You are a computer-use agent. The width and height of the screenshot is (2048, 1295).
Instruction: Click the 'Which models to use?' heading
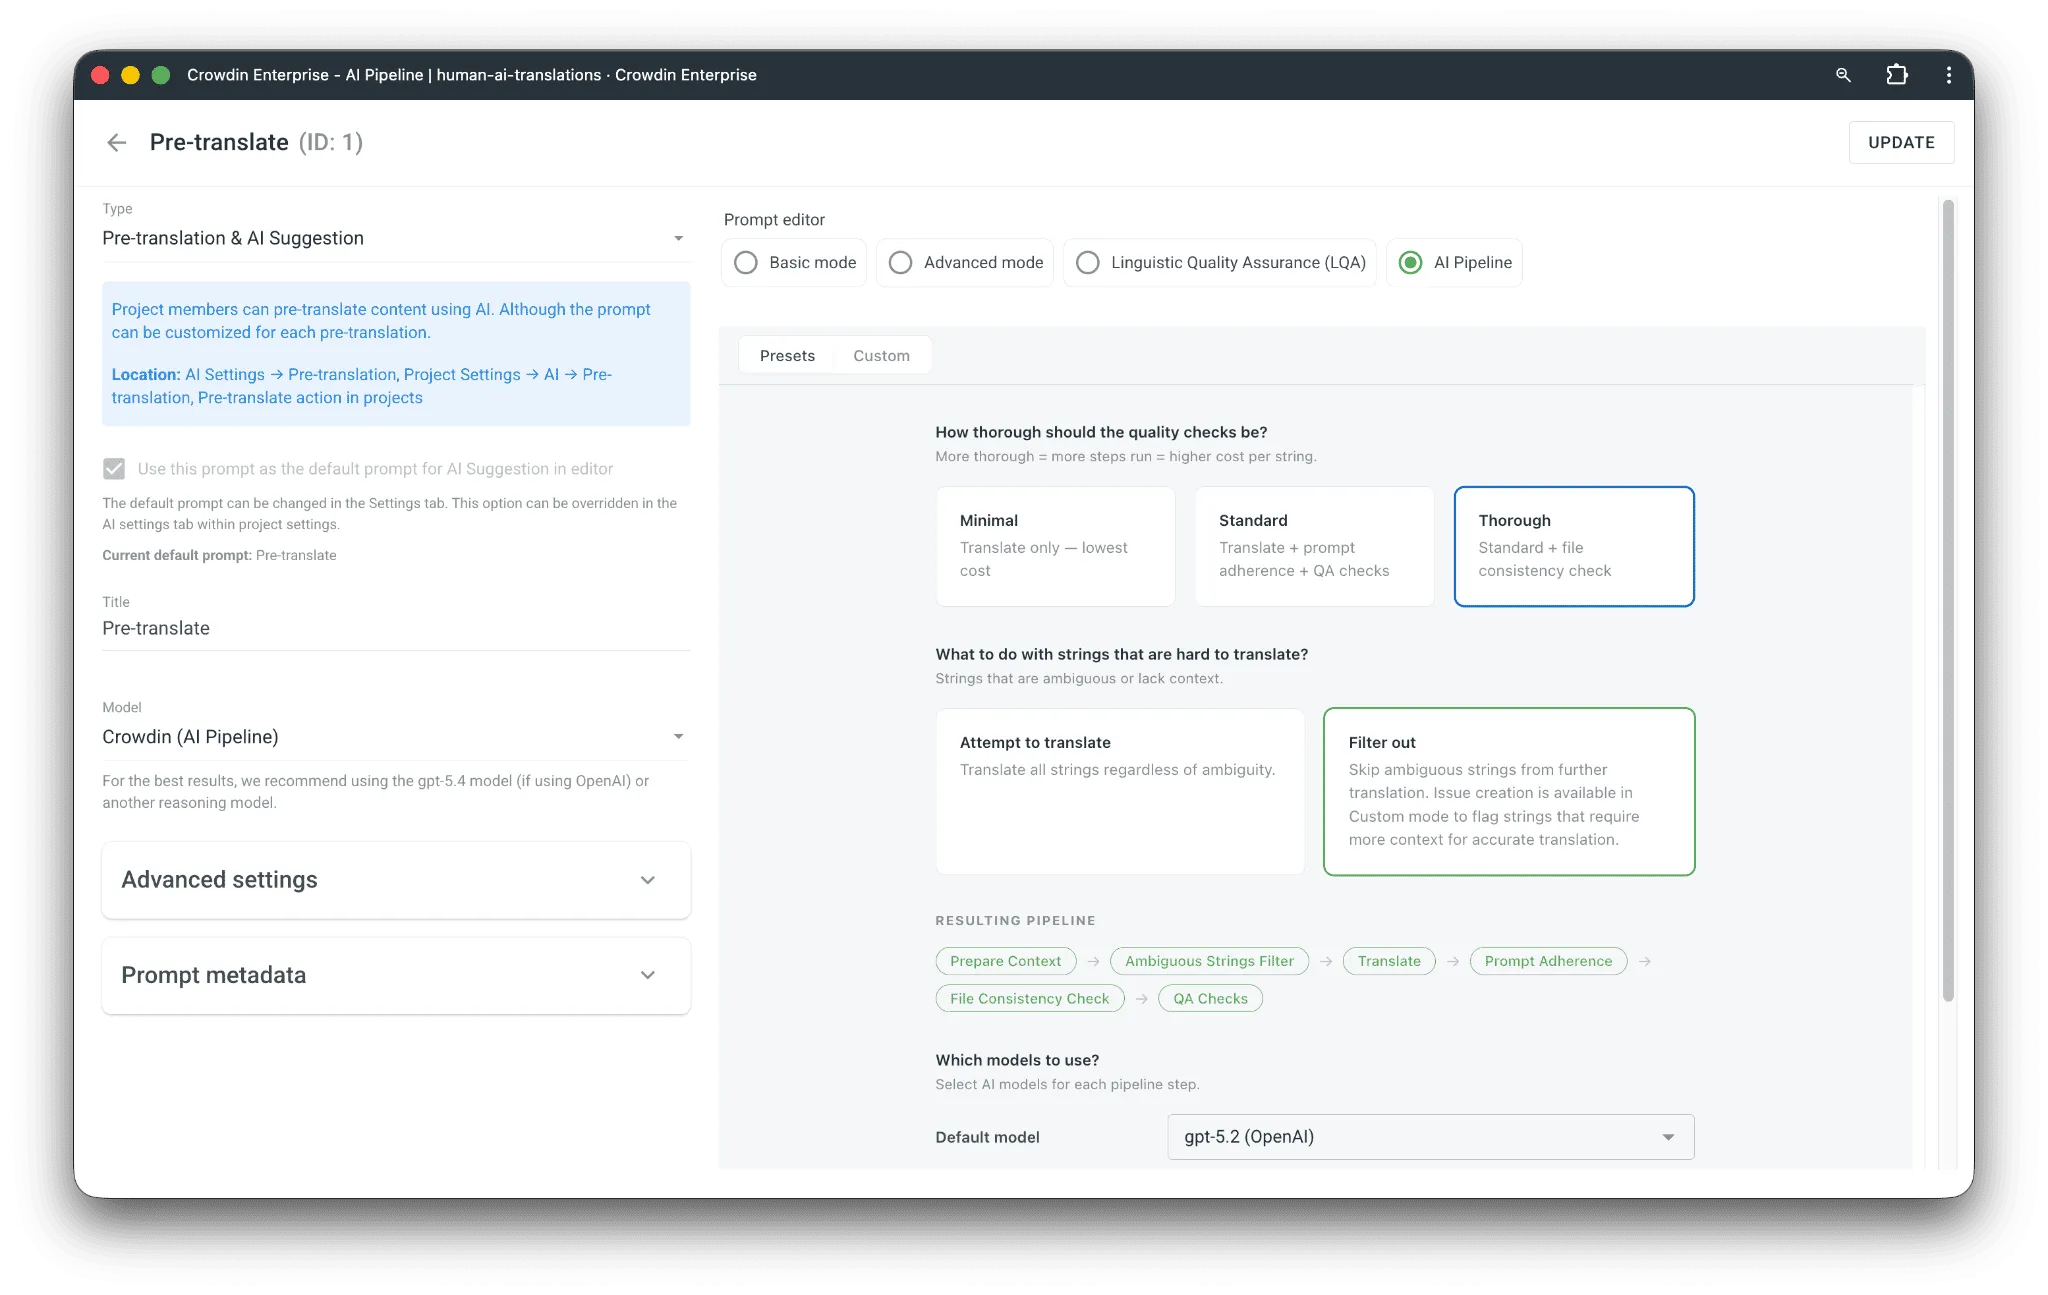click(1017, 1060)
